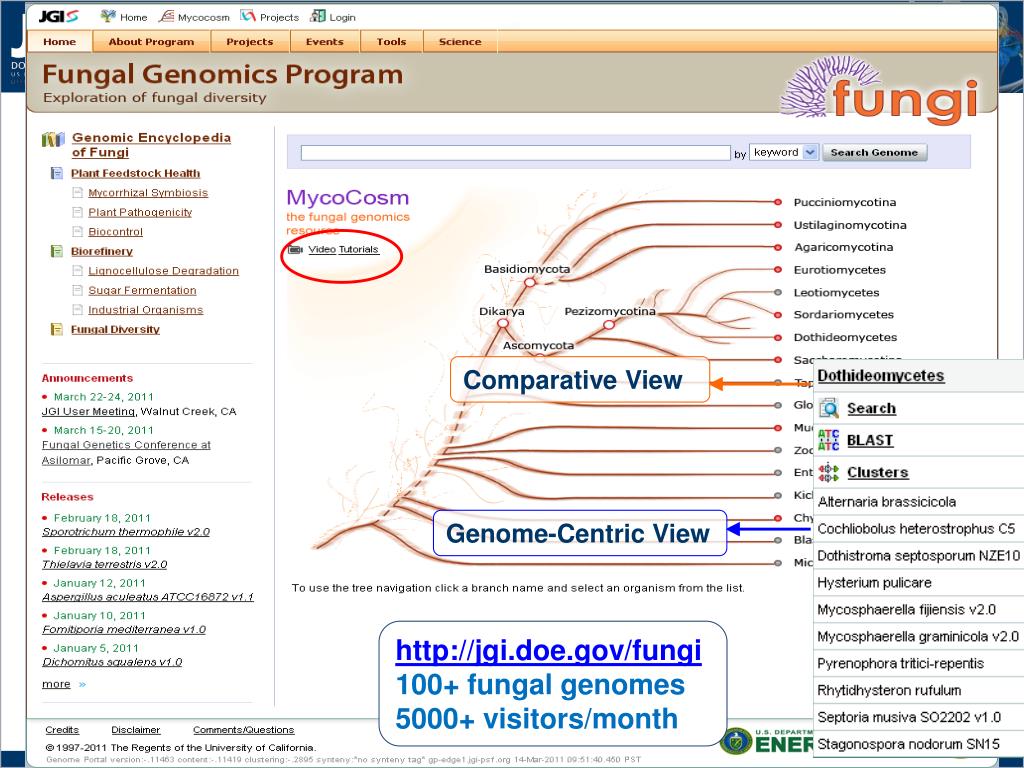Screen dimensions: 1024x768
Task: Click the Genomic Encyclopedia books icon
Action: [x=53, y=139]
